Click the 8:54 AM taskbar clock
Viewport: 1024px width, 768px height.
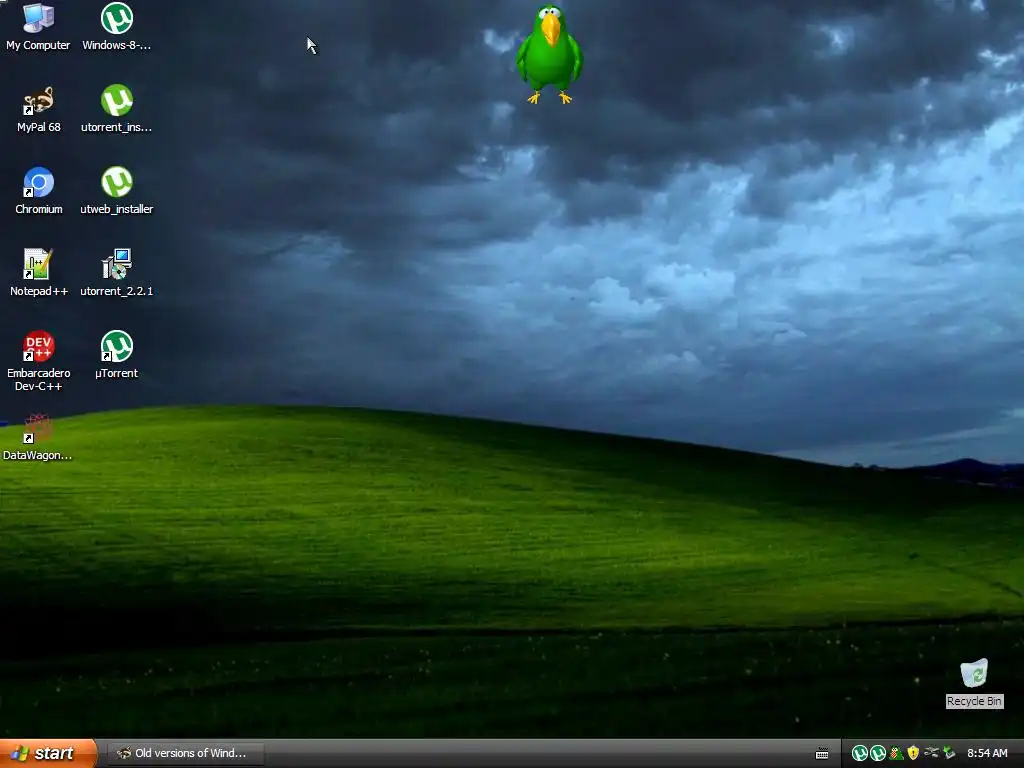[987, 753]
